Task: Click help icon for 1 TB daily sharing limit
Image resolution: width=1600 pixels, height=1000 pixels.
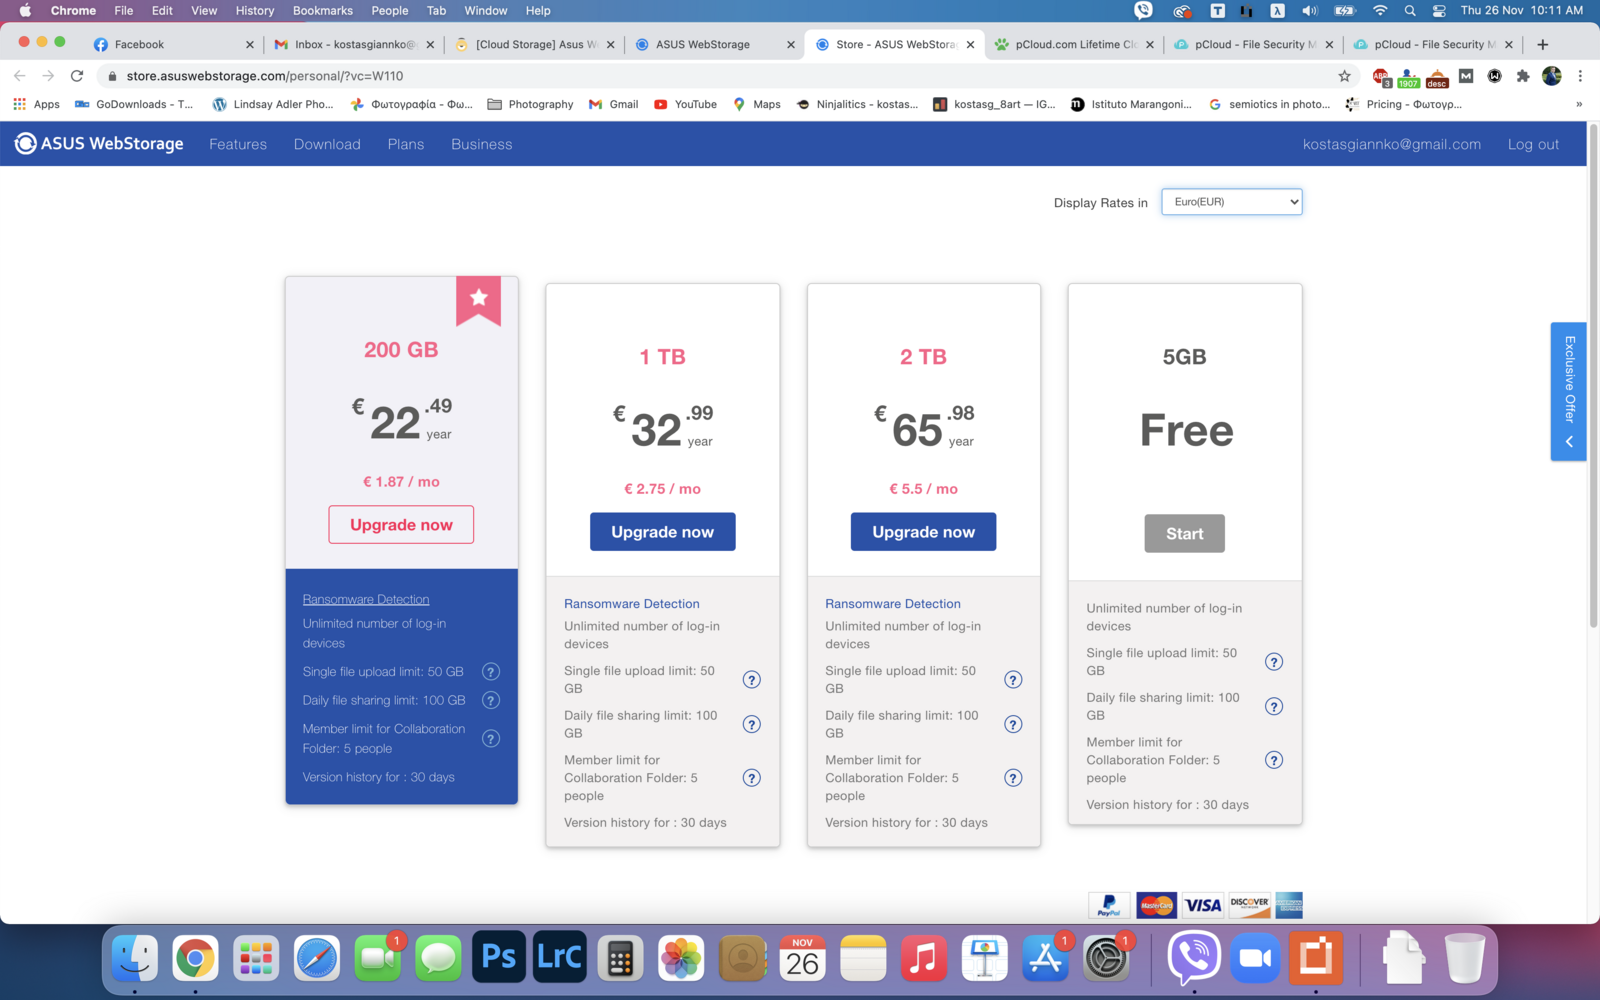Action: click(752, 724)
